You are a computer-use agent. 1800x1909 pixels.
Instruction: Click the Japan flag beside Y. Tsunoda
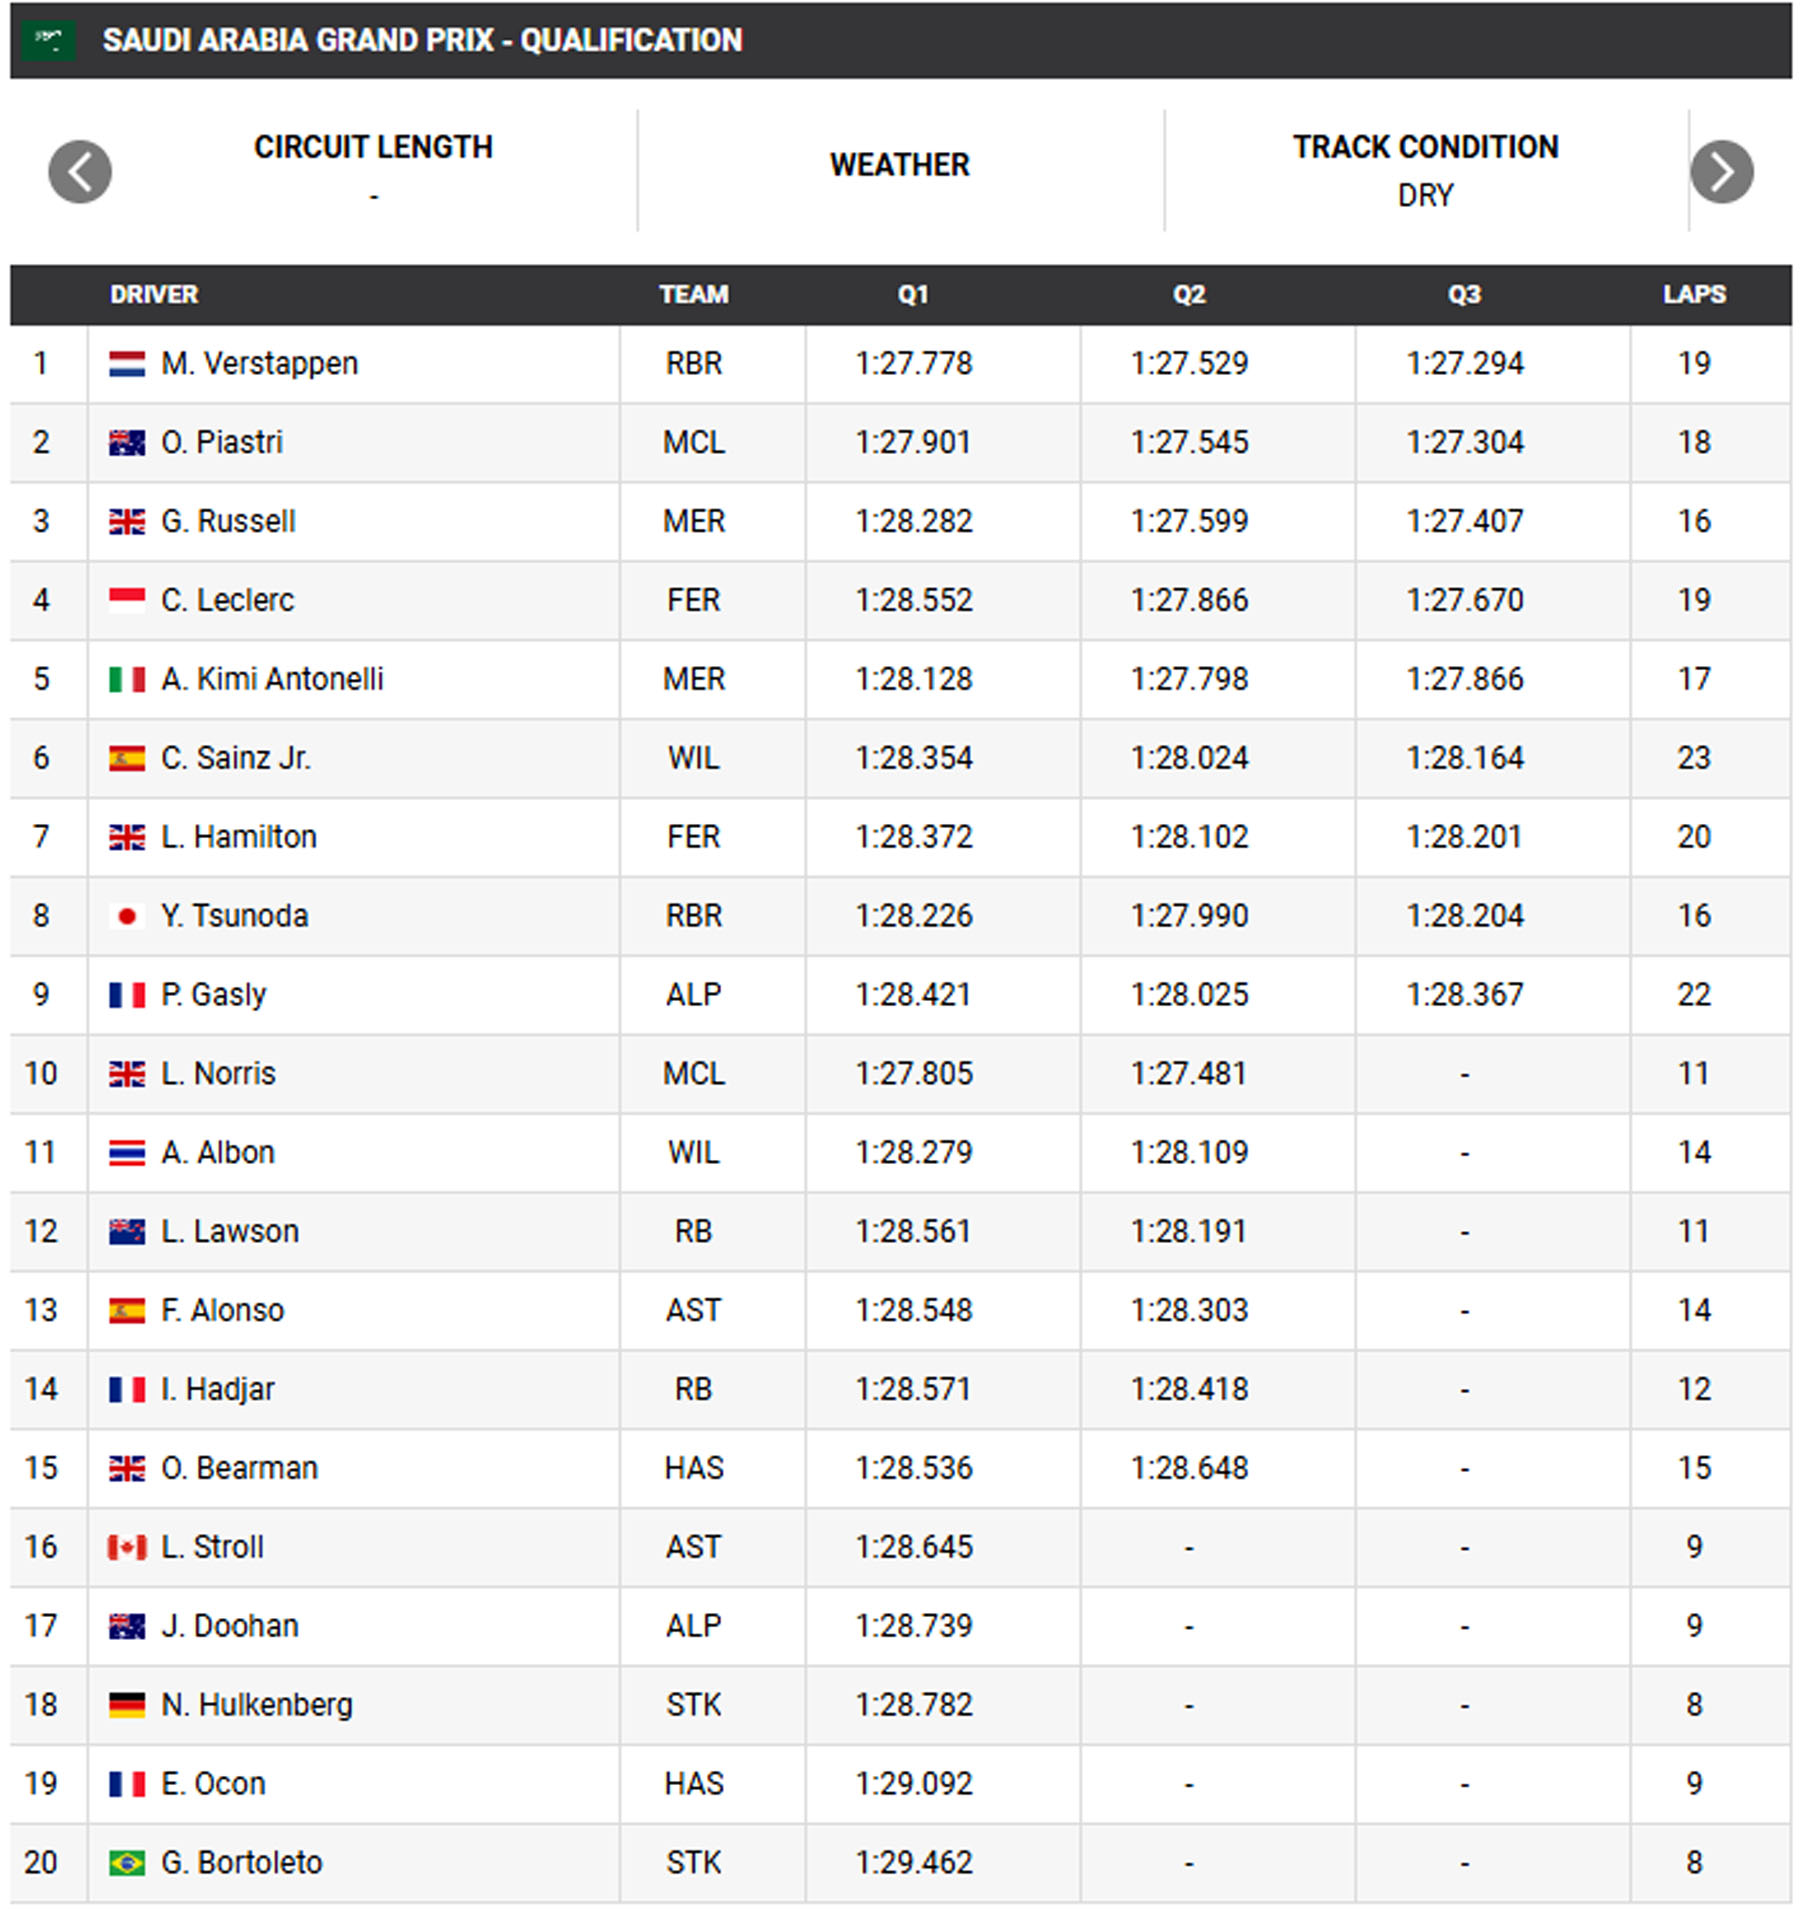coord(127,916)
